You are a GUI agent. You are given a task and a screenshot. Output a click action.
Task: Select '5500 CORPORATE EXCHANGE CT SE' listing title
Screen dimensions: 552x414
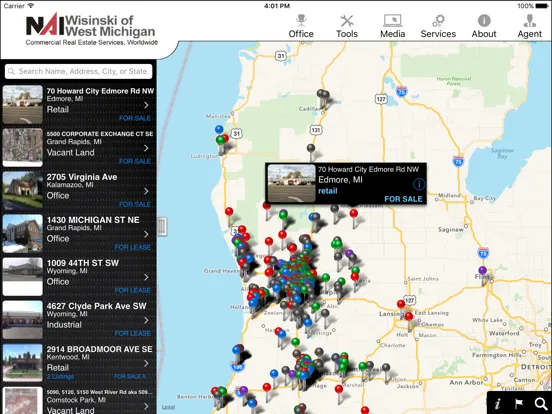[100, 134]
